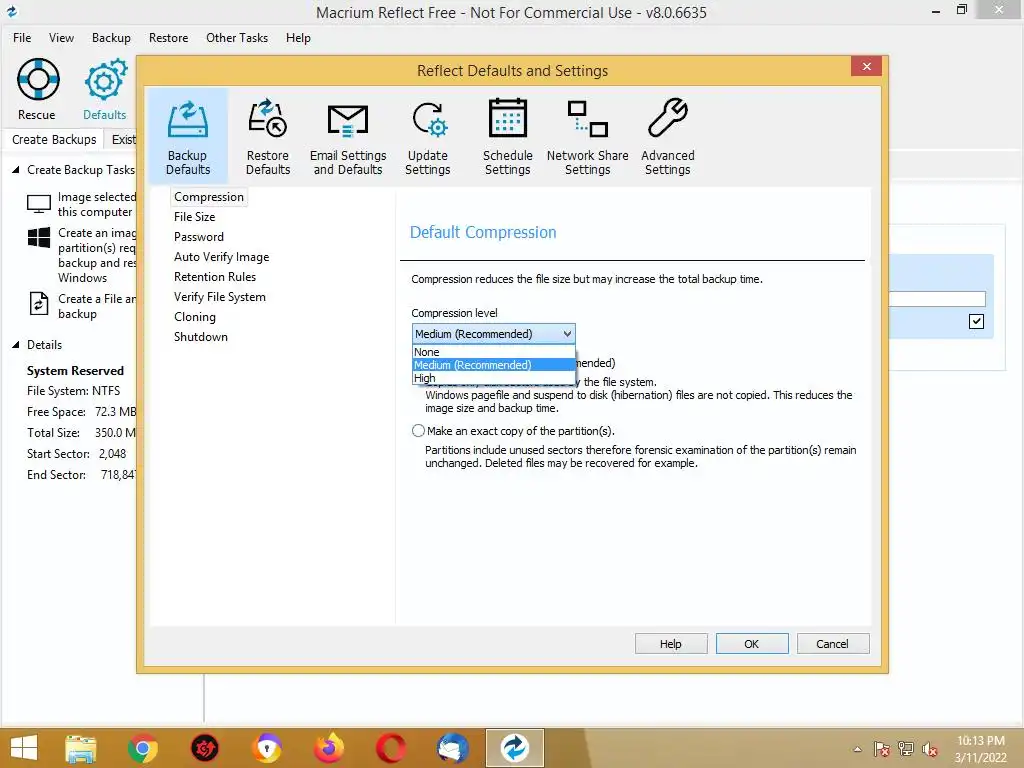Confirm settings with OK button
This screenshot has height=768, width=1024.
click(x=752, y=644)
